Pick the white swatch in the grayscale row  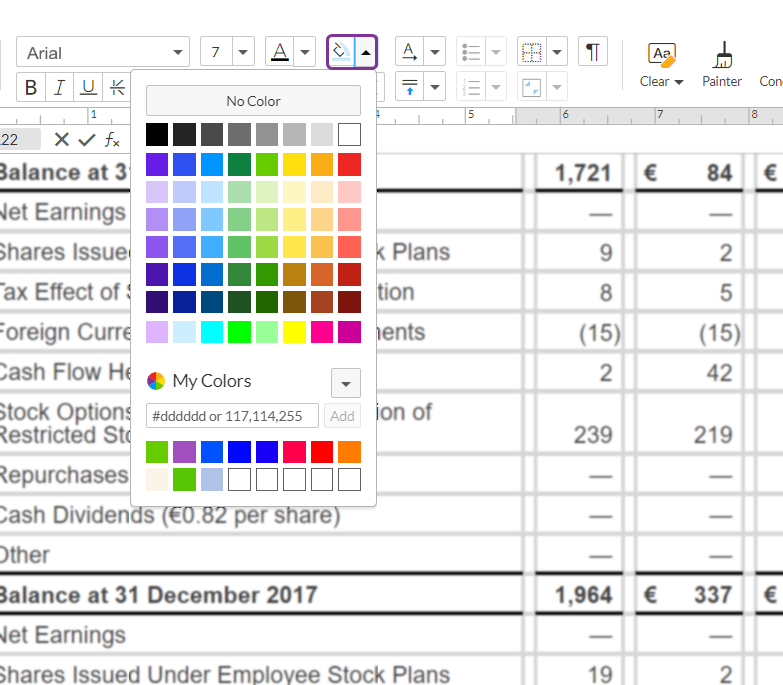(349, 135)
